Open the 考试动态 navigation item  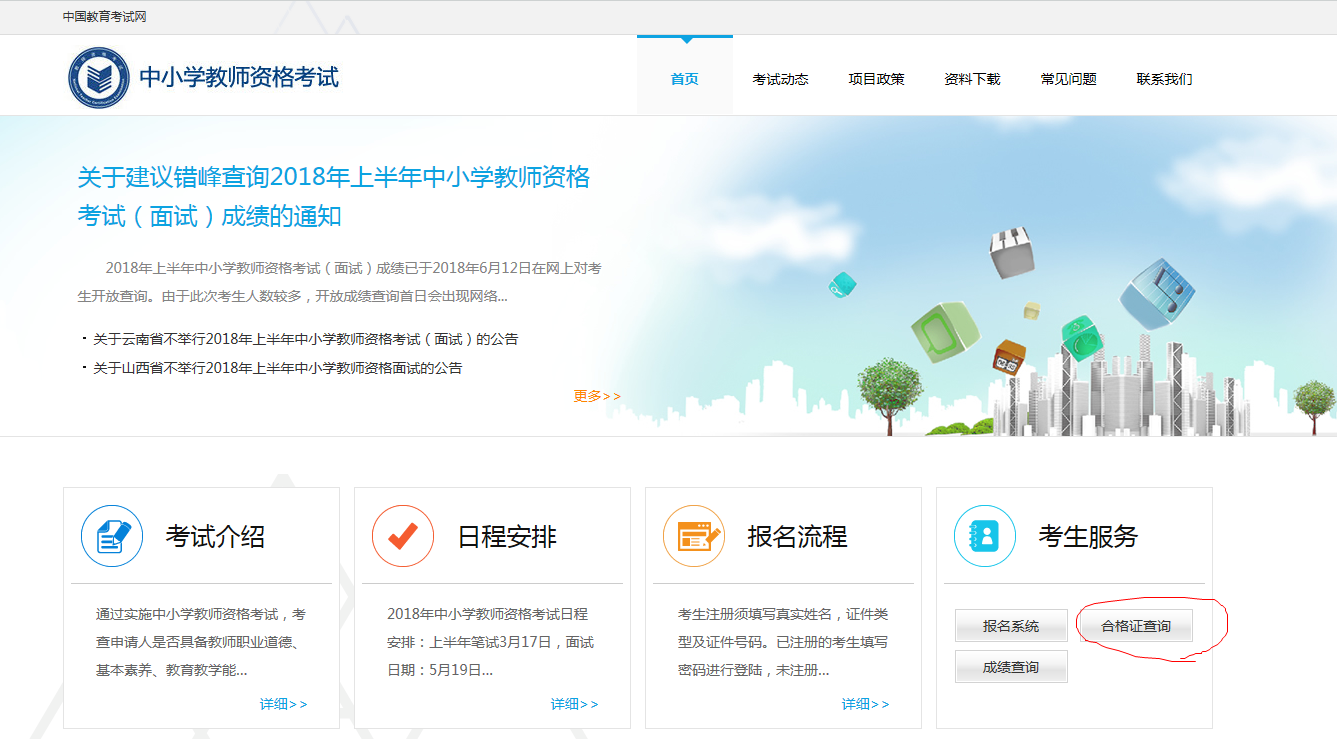click(x=780, y=79)
